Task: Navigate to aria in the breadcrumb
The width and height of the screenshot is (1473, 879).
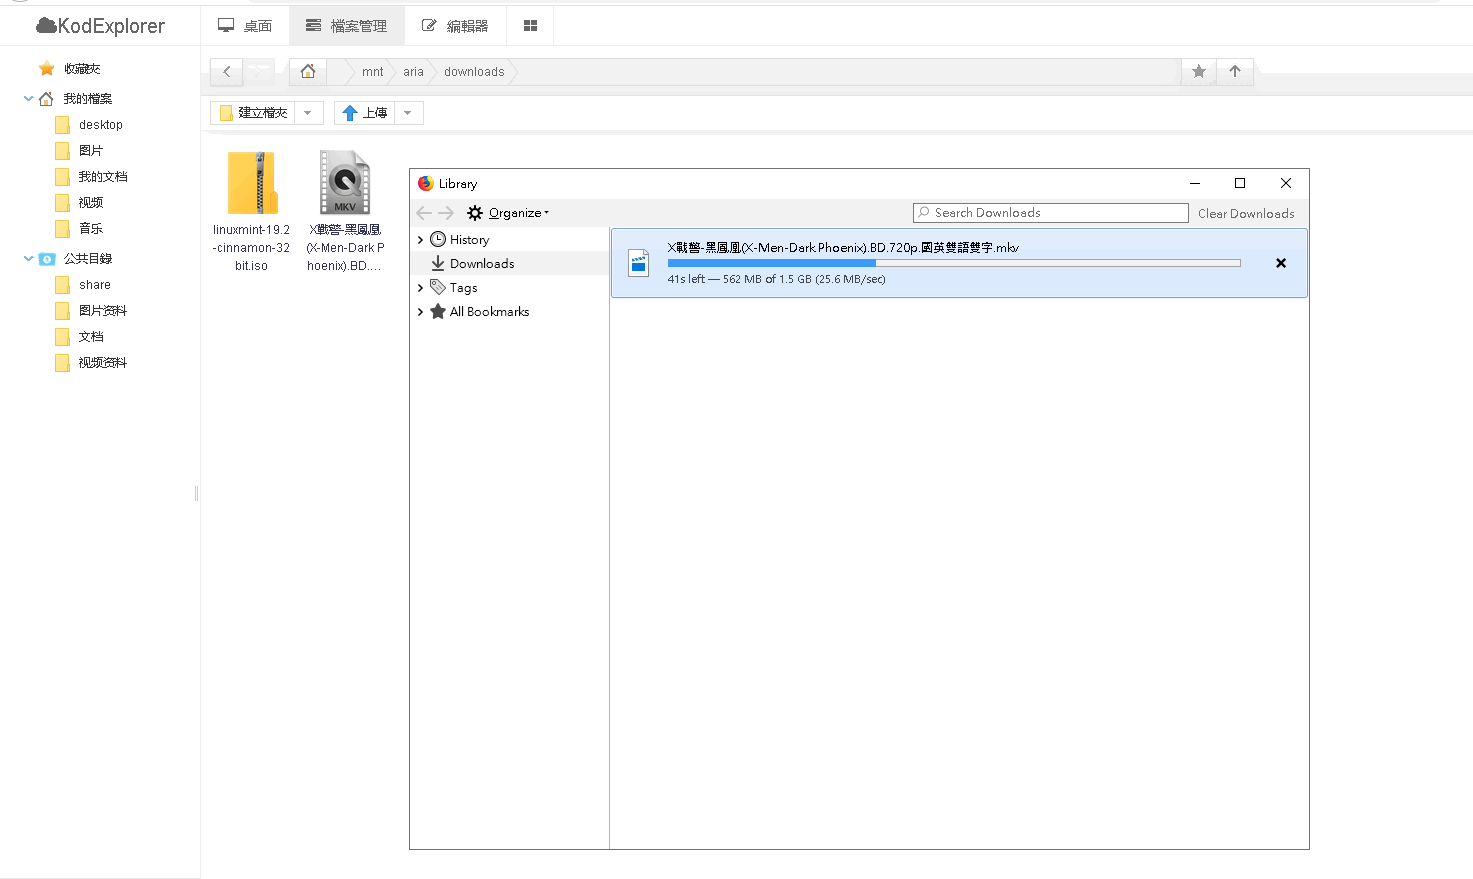Action: pyautogui.click(x=413, y=72)
